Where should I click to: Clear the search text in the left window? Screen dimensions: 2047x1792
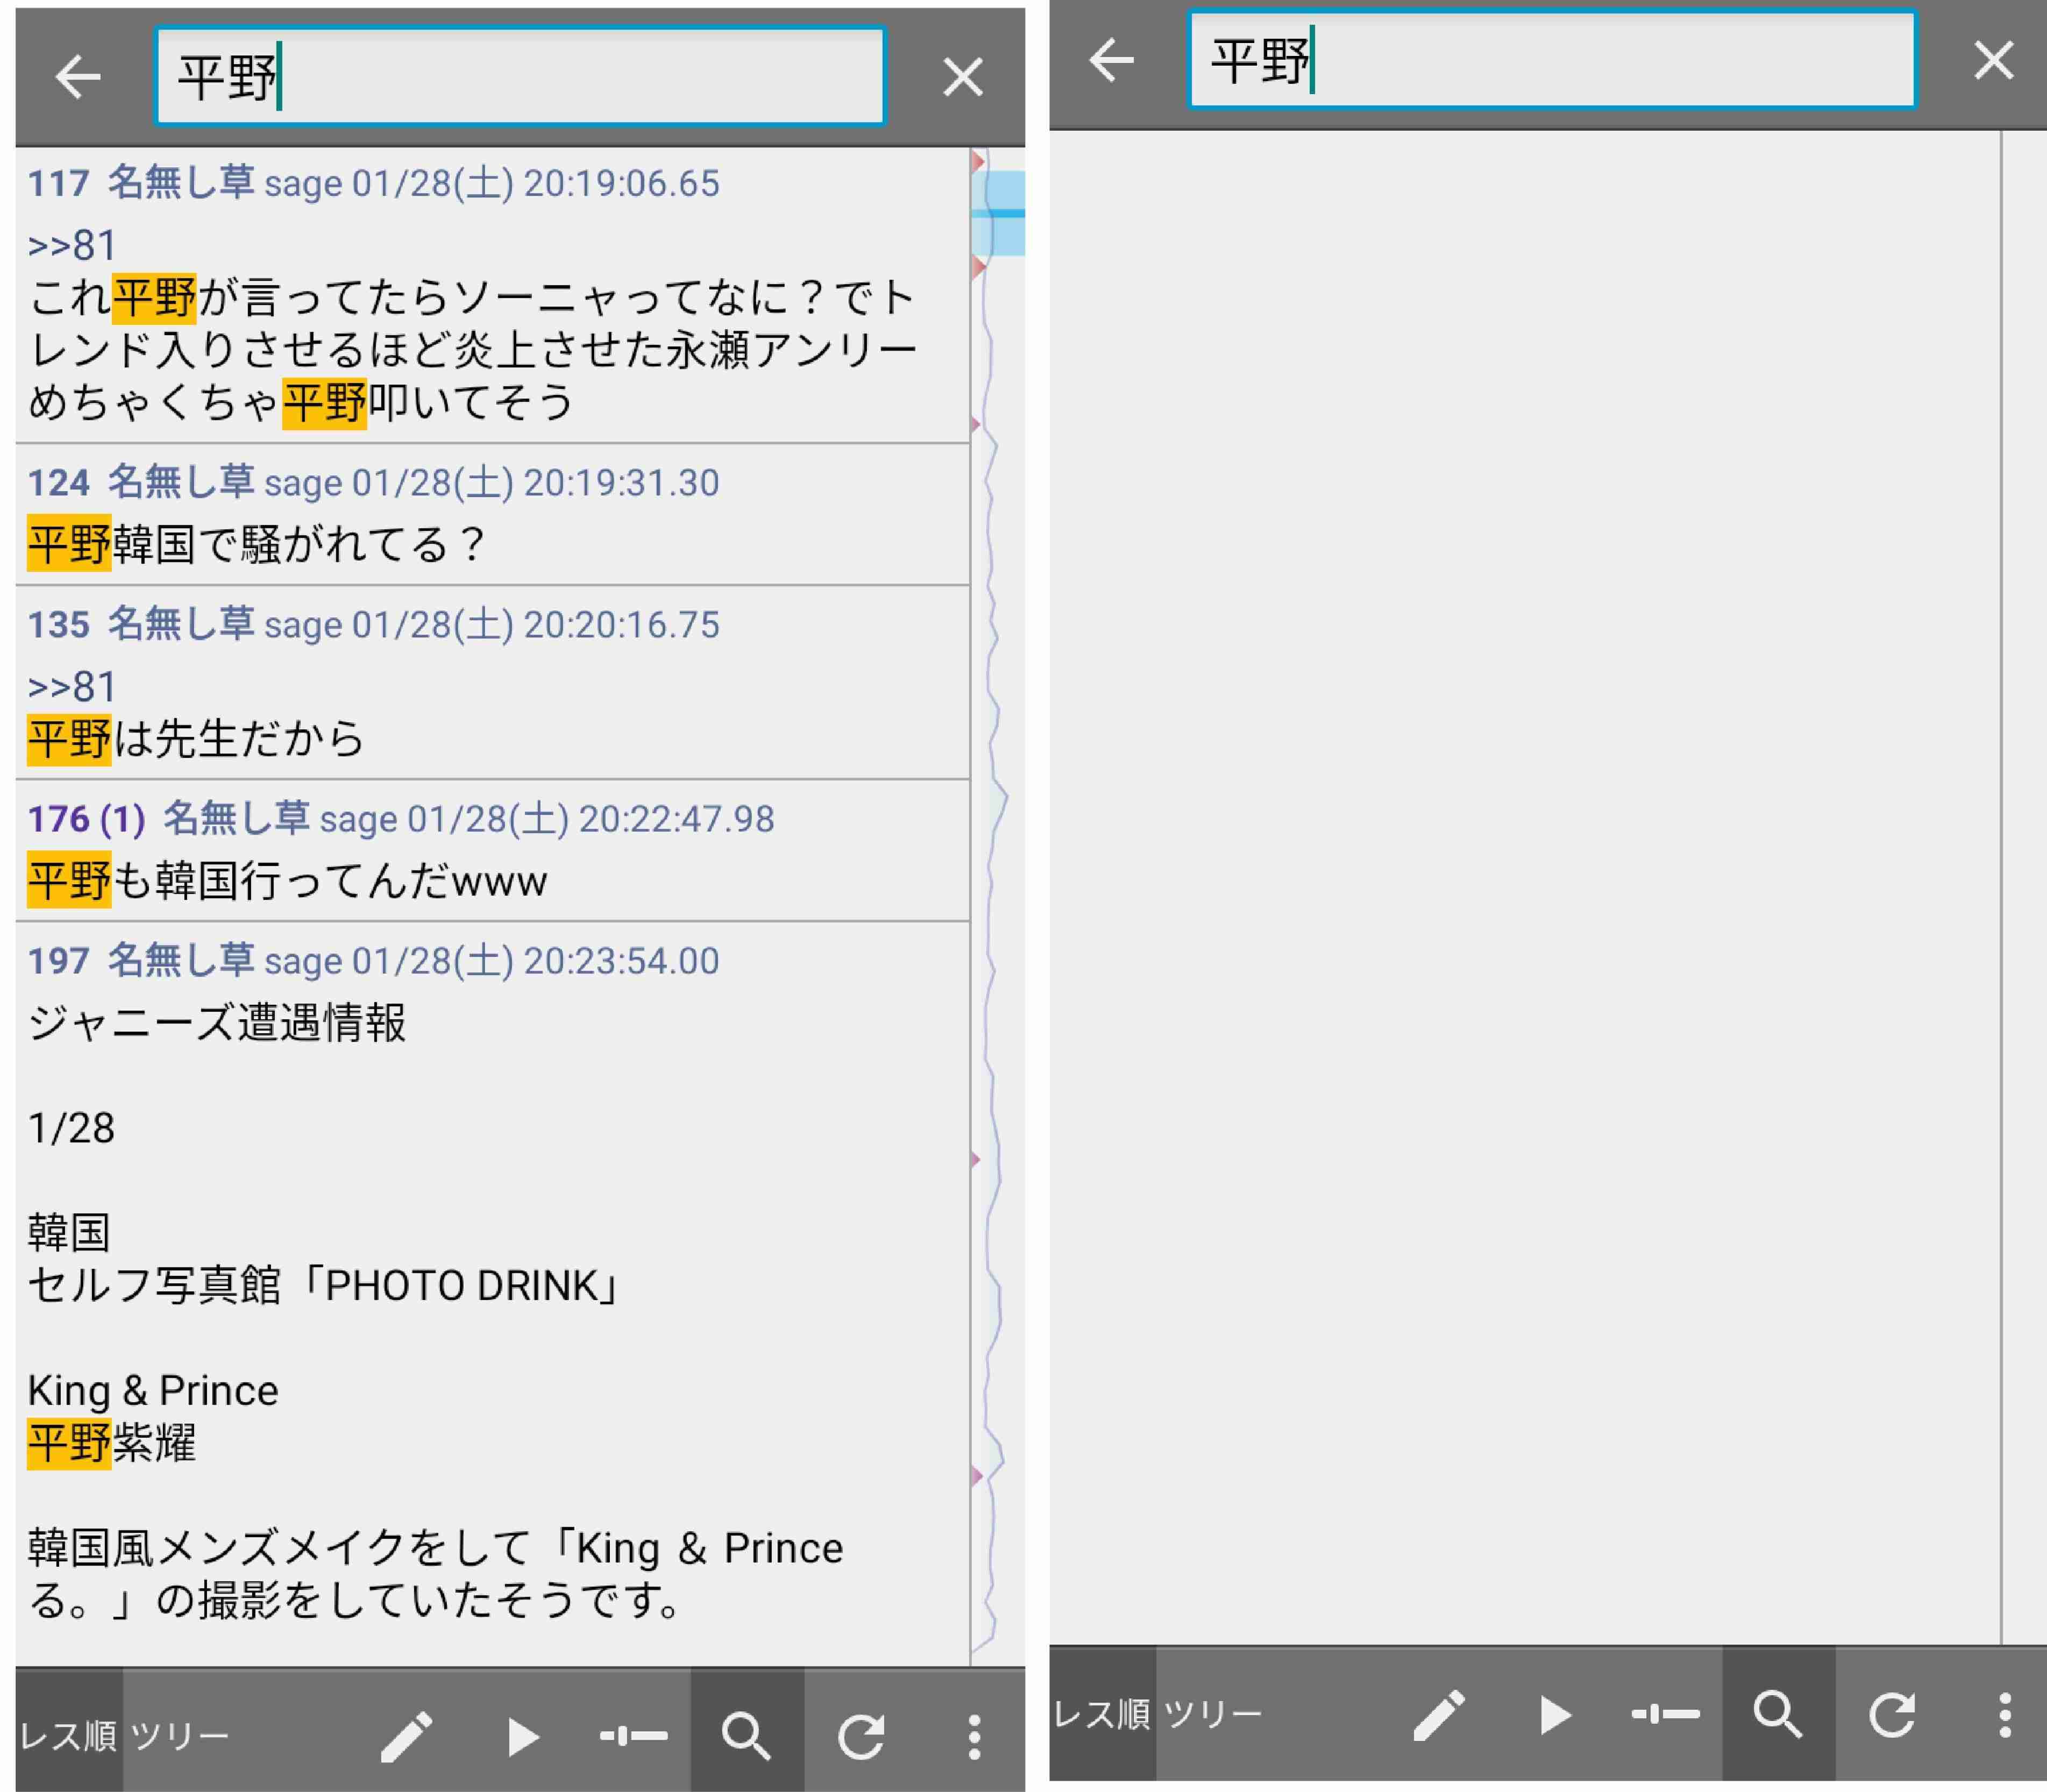(963, 77)
